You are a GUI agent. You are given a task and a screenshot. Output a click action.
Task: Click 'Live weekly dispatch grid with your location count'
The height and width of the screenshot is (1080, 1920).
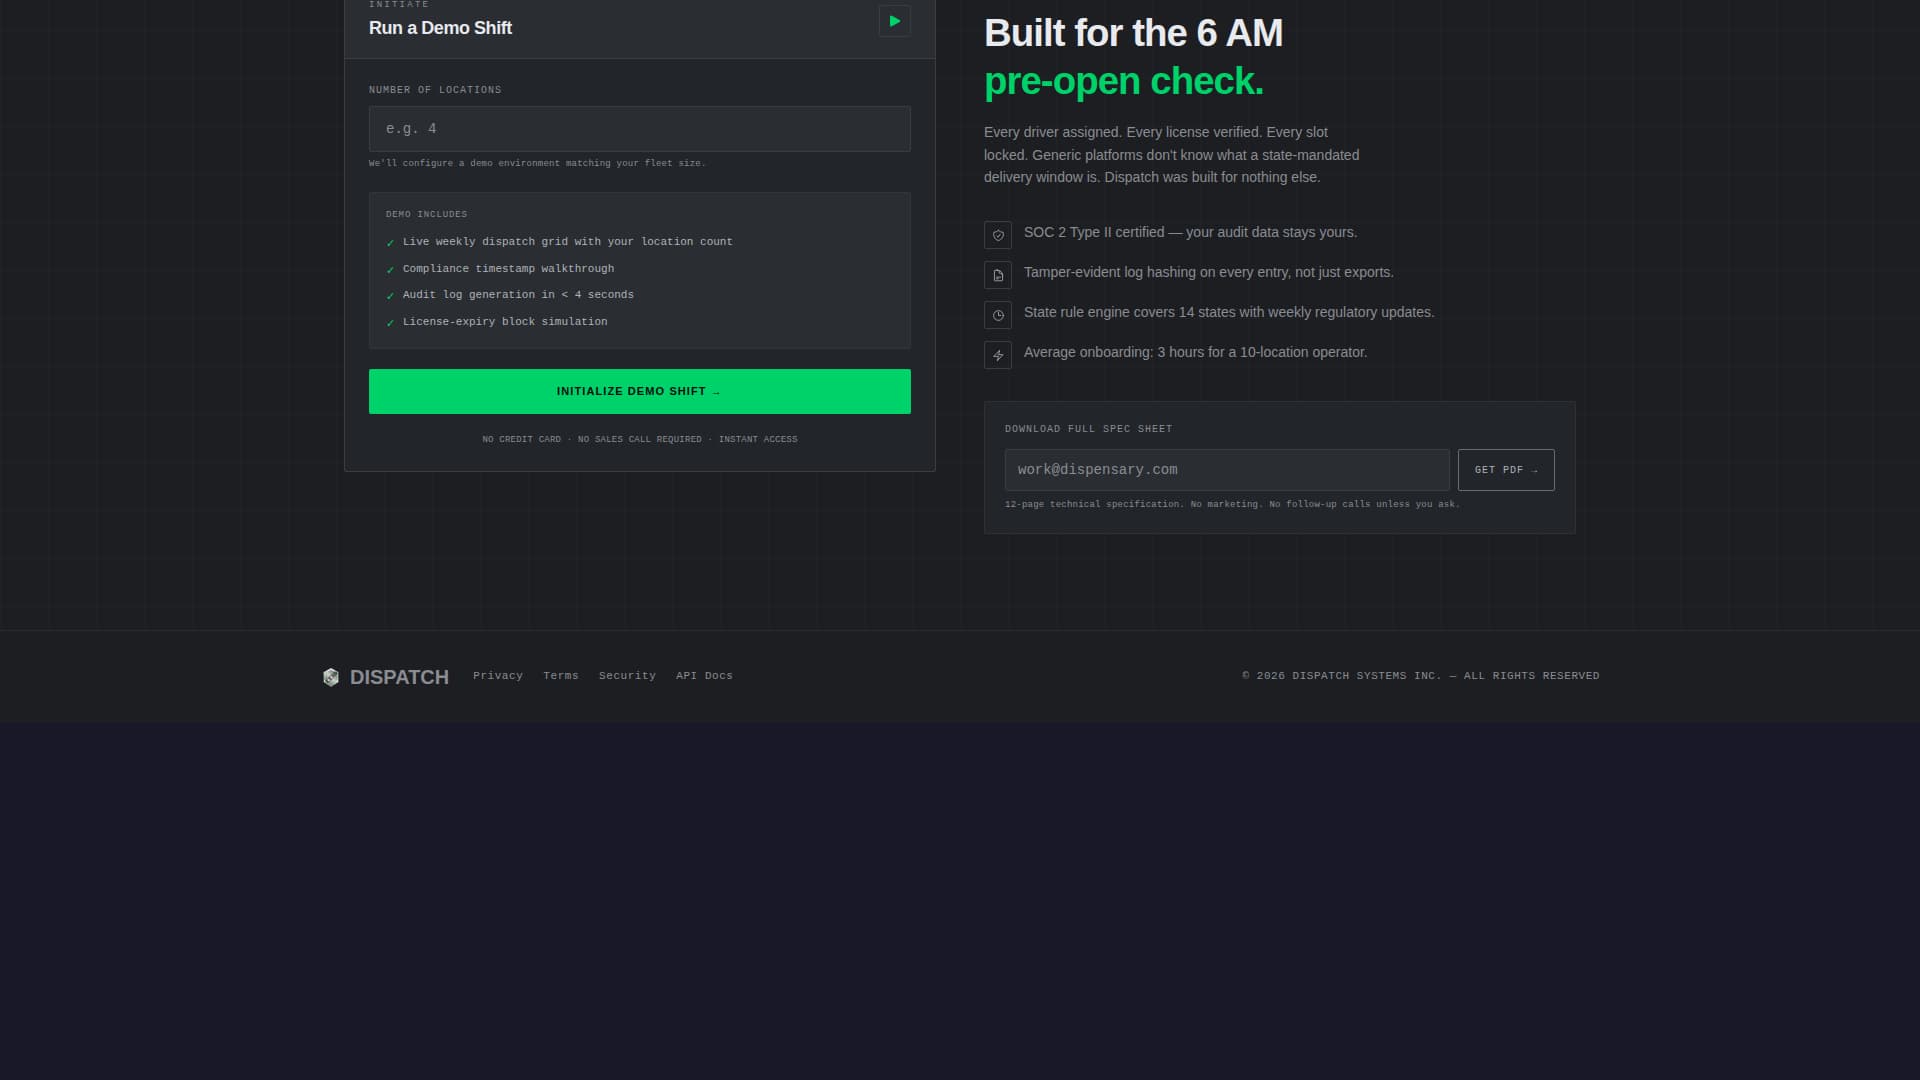pos(567,242)
